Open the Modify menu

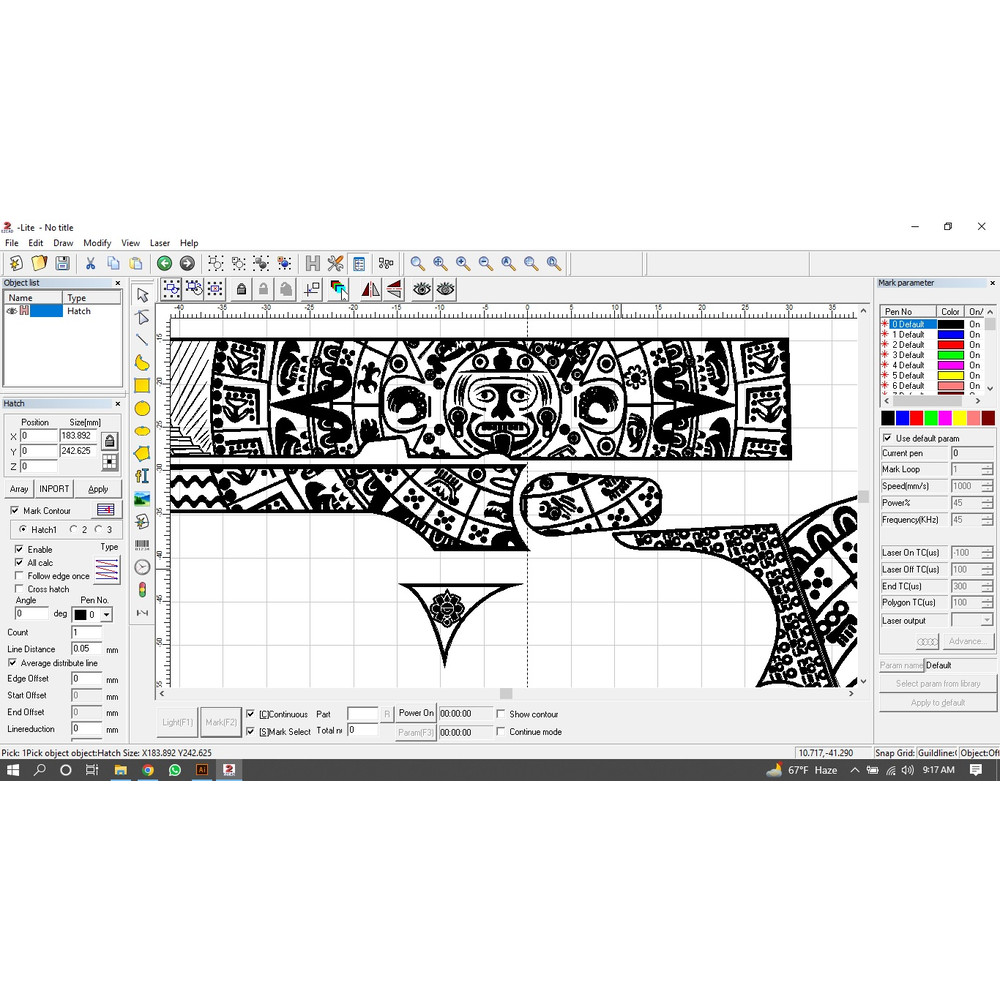tap(97, 243)
